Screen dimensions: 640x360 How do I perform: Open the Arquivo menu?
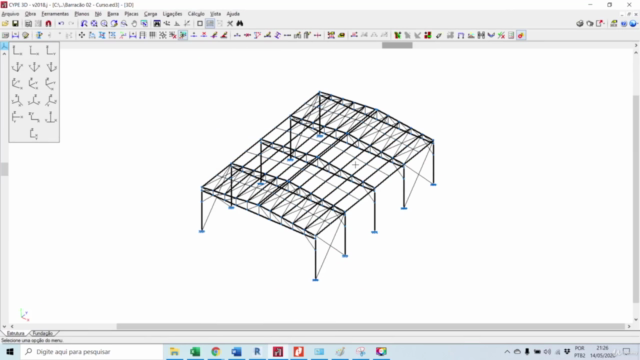[x=10, y=14]
